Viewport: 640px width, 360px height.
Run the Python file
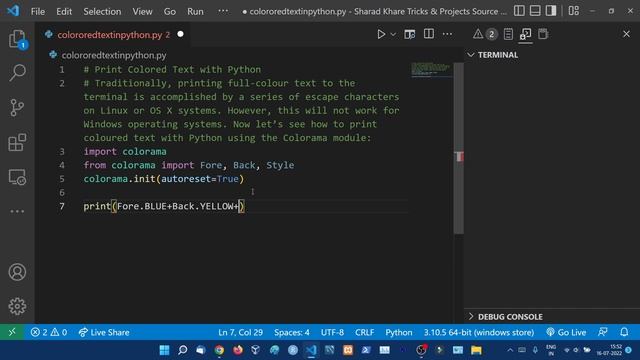pos(381,34)
